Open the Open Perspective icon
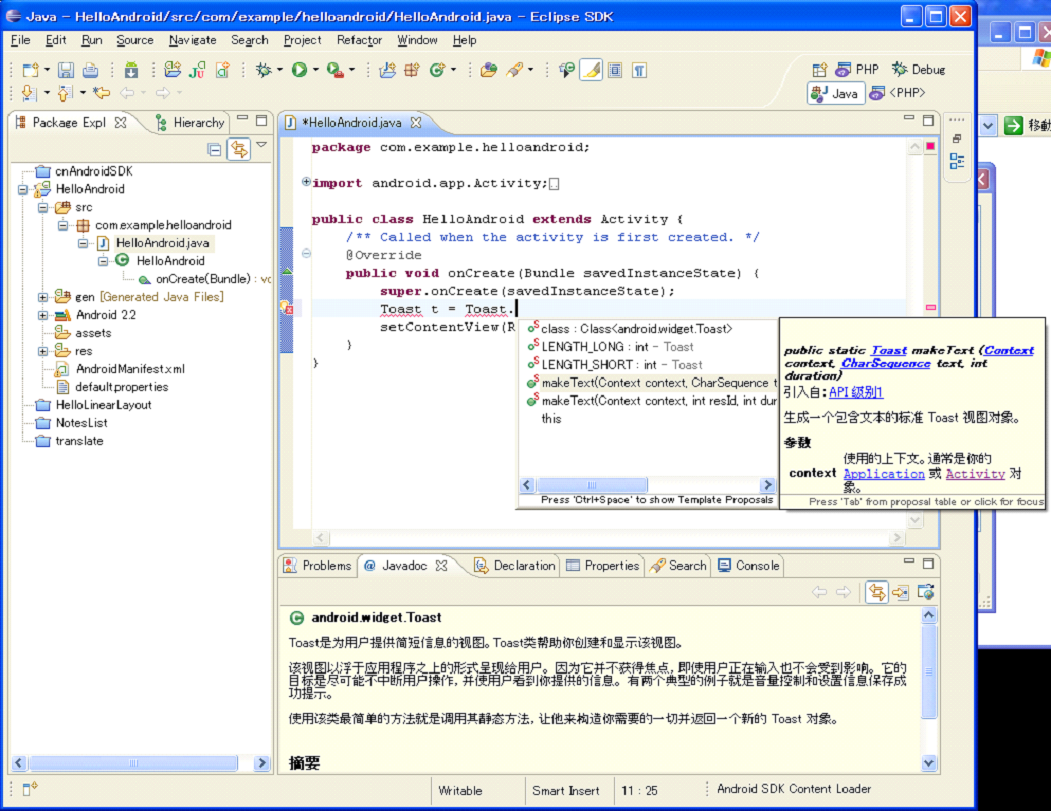The image size is (1052, 812). [x=820, y=70]
